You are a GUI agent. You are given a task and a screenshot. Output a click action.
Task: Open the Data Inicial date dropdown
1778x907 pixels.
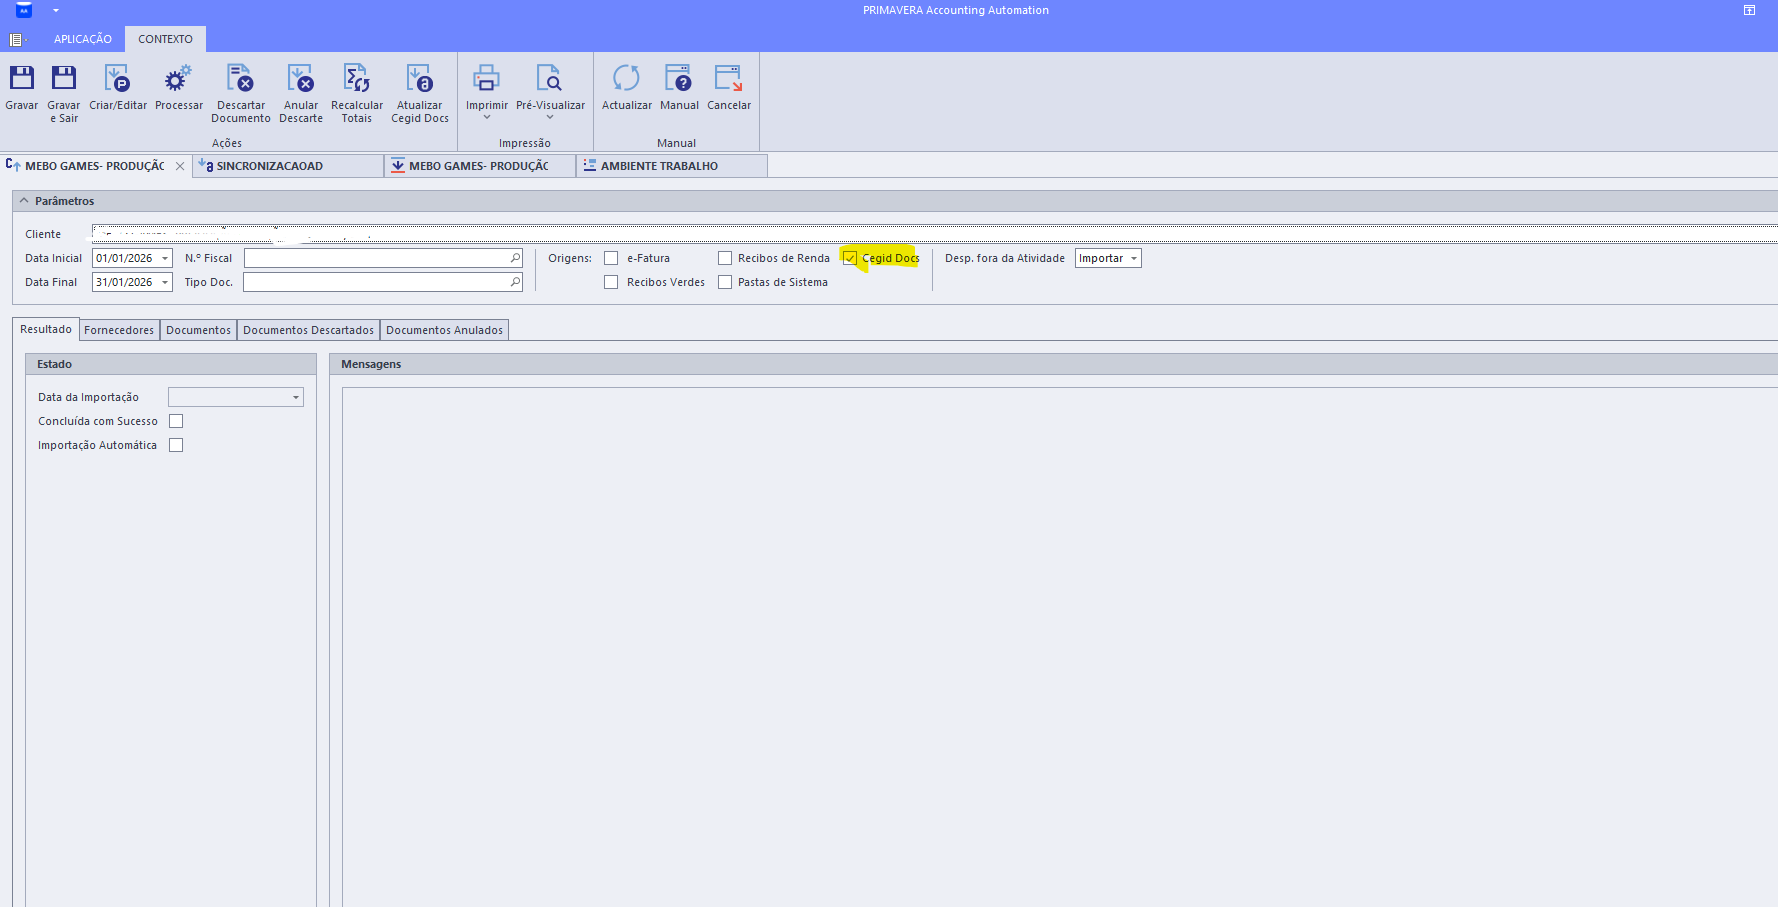click(165, 258)
